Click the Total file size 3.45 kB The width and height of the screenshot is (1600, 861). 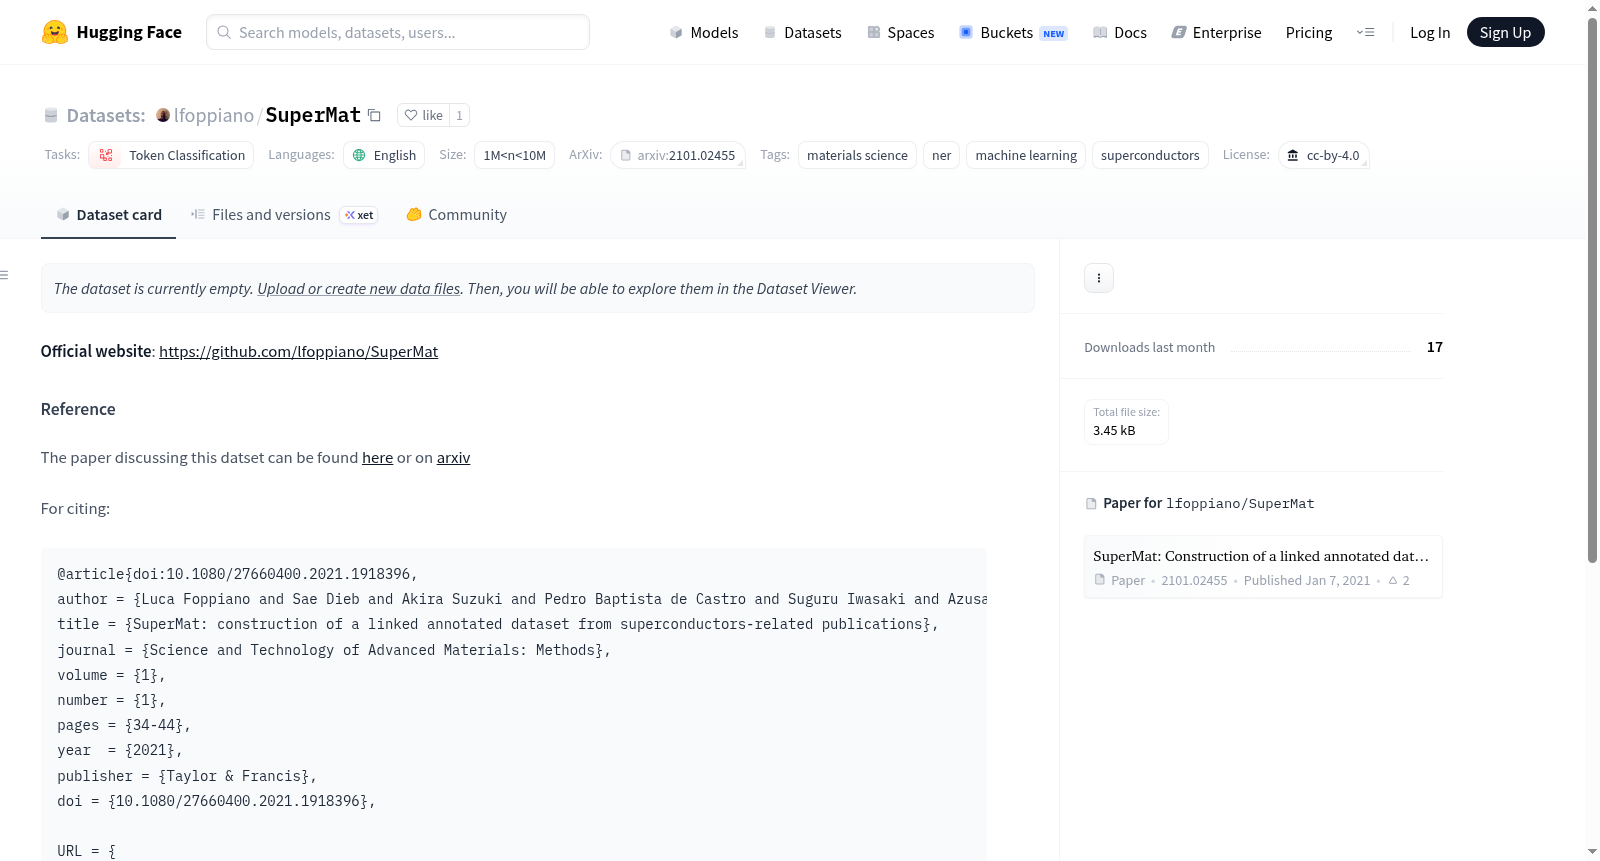(1126, 422)
